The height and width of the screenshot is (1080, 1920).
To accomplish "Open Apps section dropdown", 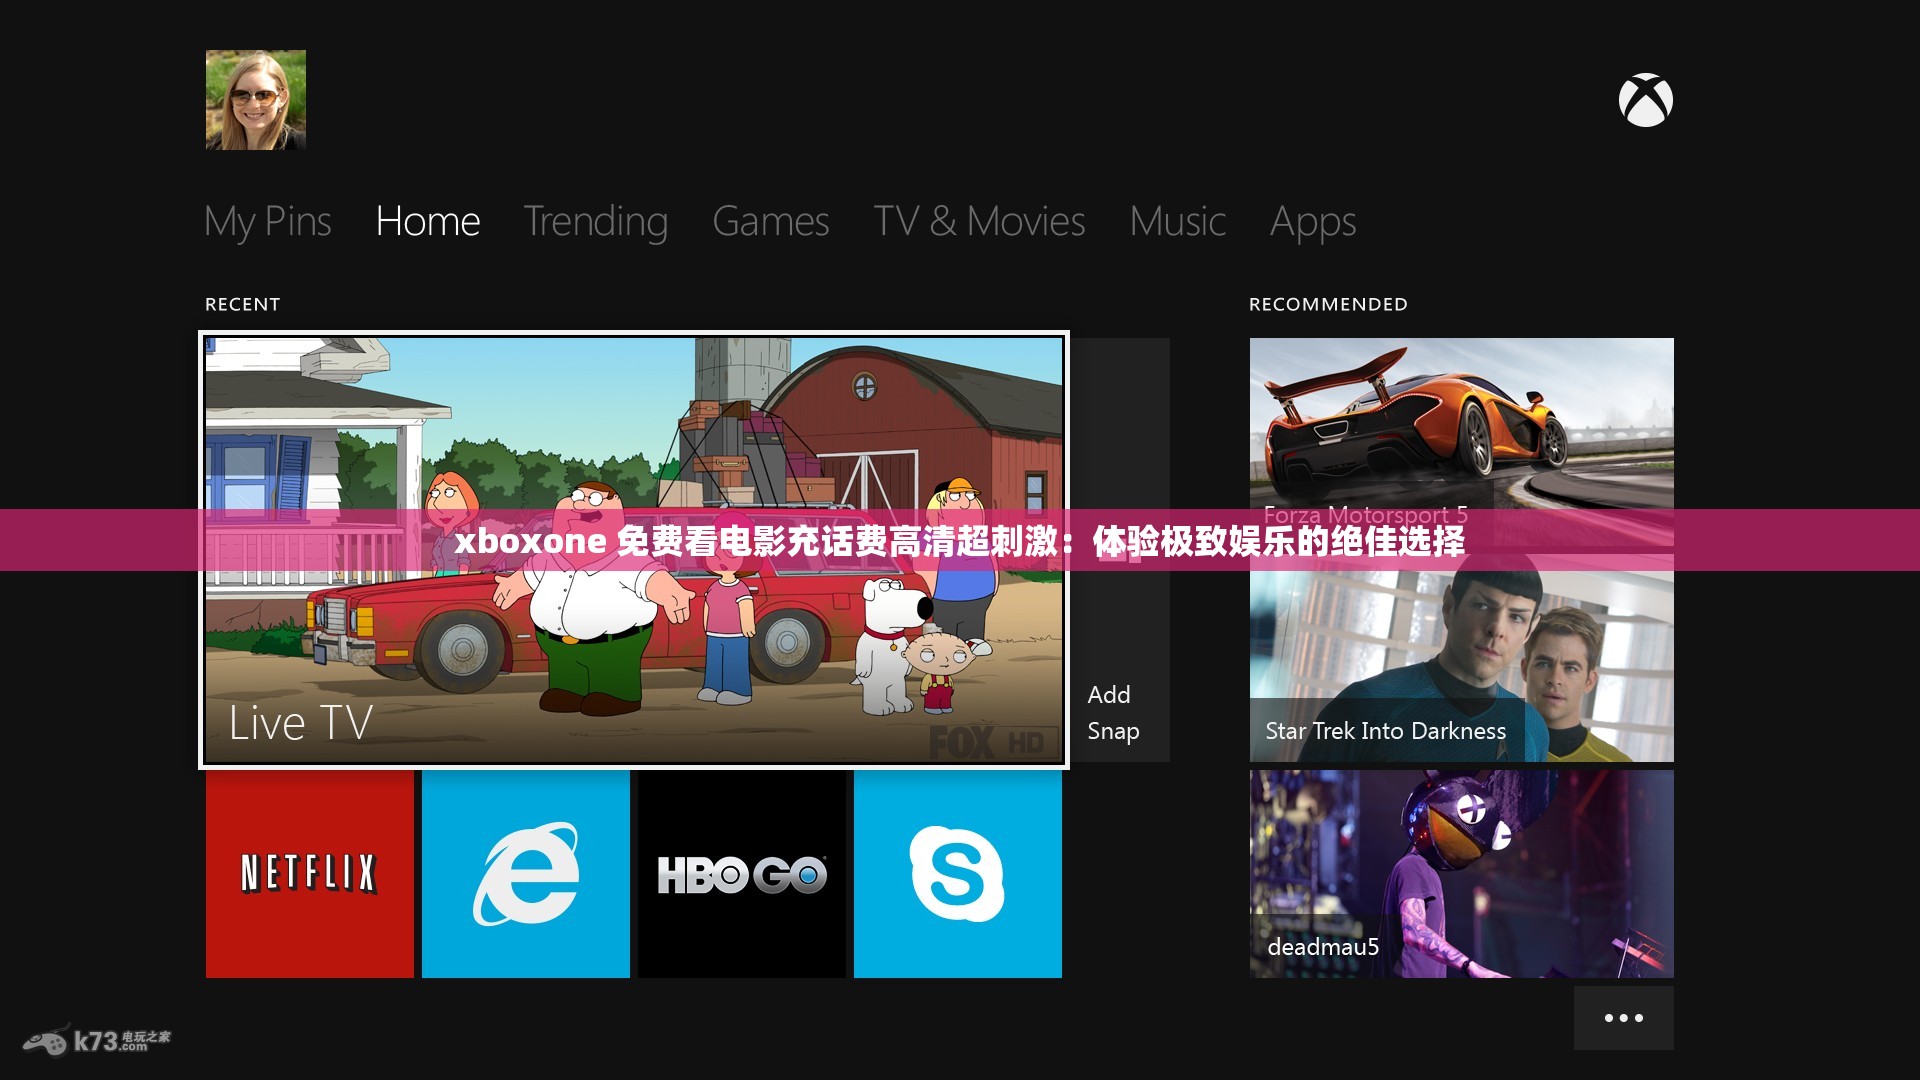I will [x=1313, y=220].
